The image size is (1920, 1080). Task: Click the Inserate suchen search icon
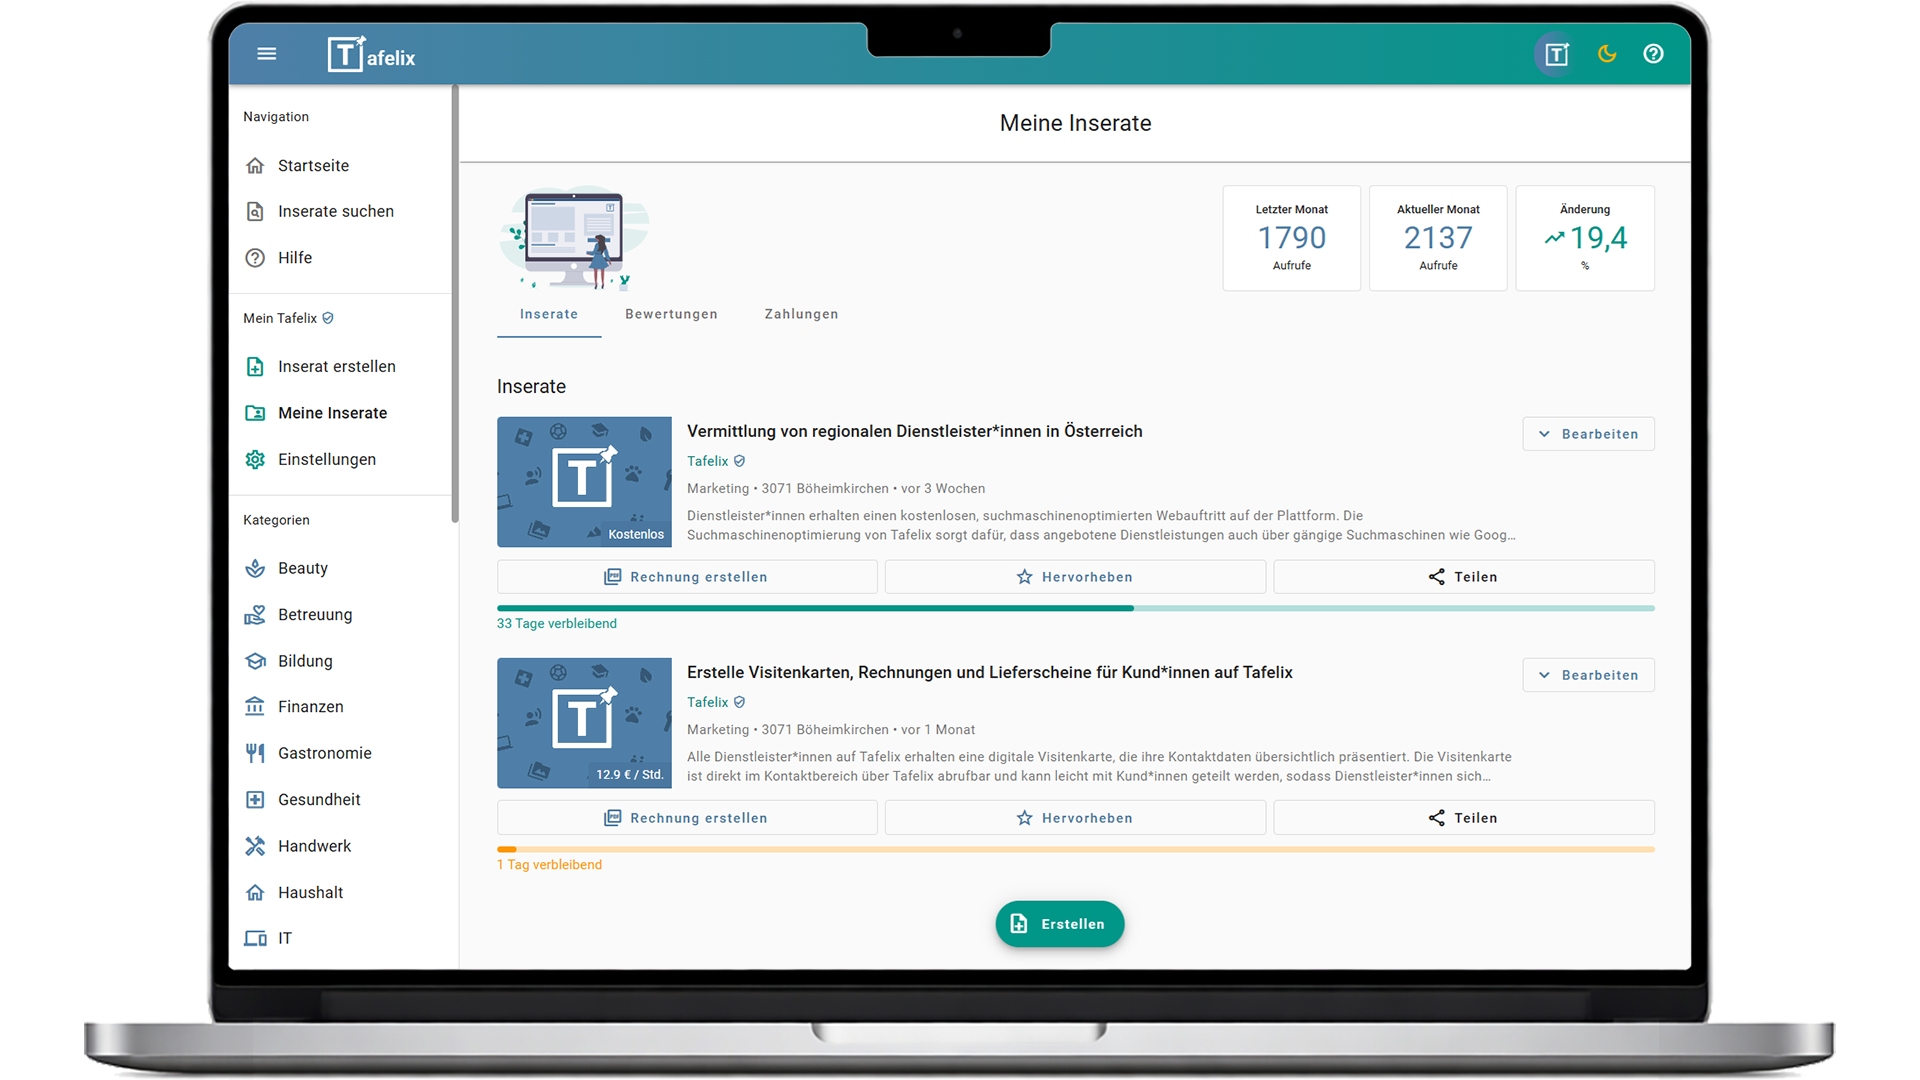tap(255, 212)
